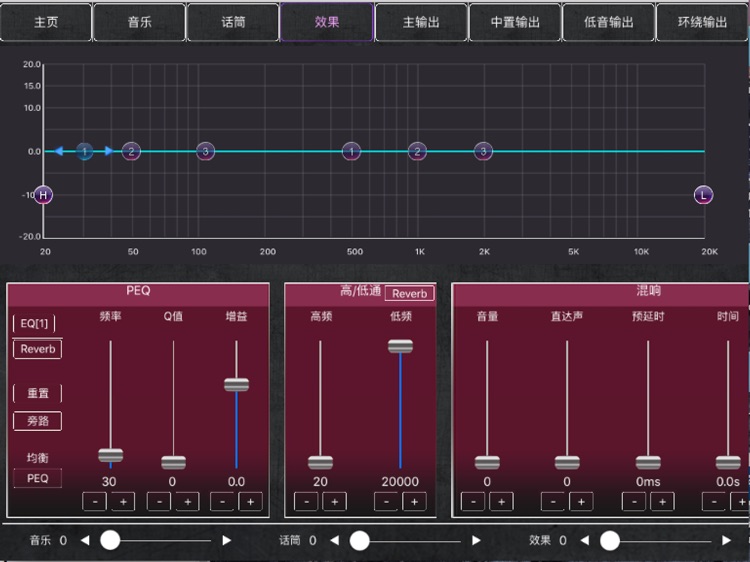750x562 pixels.
Task: Click the 时间 slider handle
Action: [728, 463]
